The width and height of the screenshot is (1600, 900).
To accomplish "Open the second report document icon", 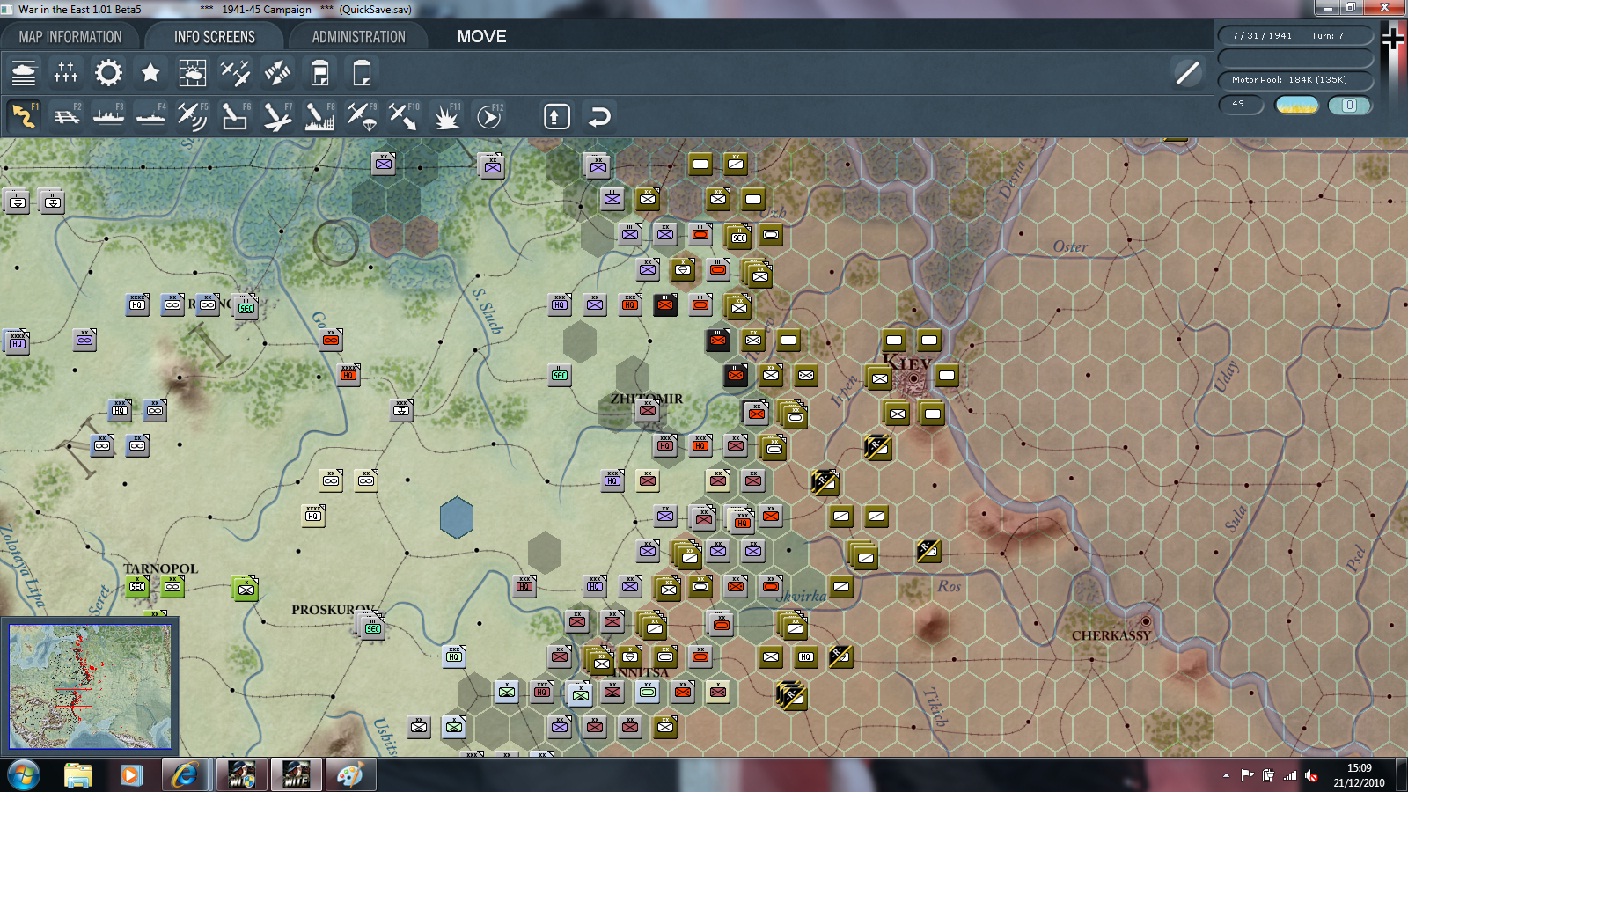I will pos(362,73).
